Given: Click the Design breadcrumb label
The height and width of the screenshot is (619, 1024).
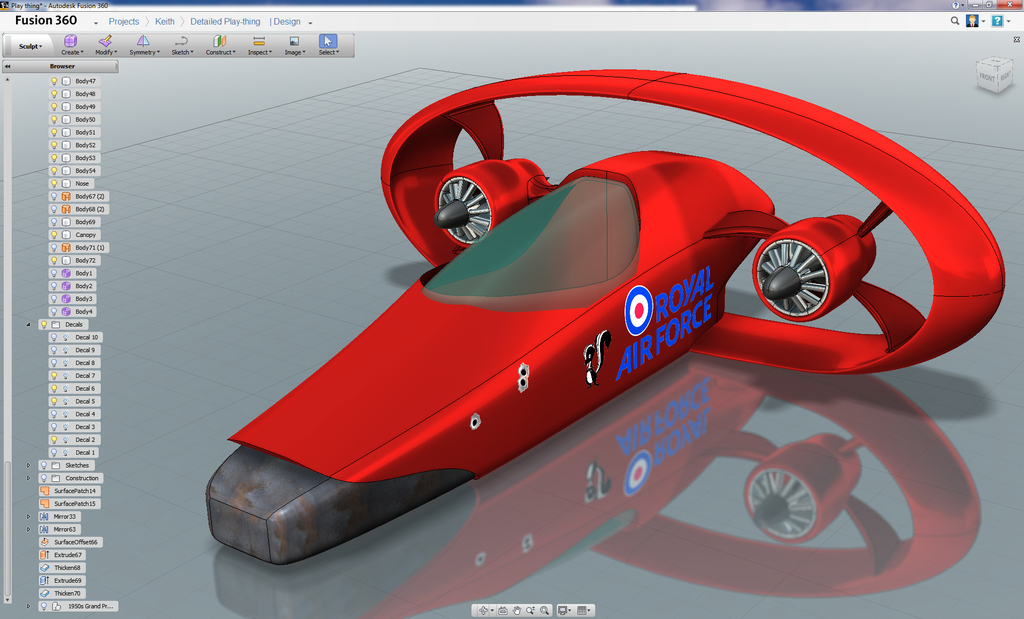Looking at the screenshot, I should (287, 22).
